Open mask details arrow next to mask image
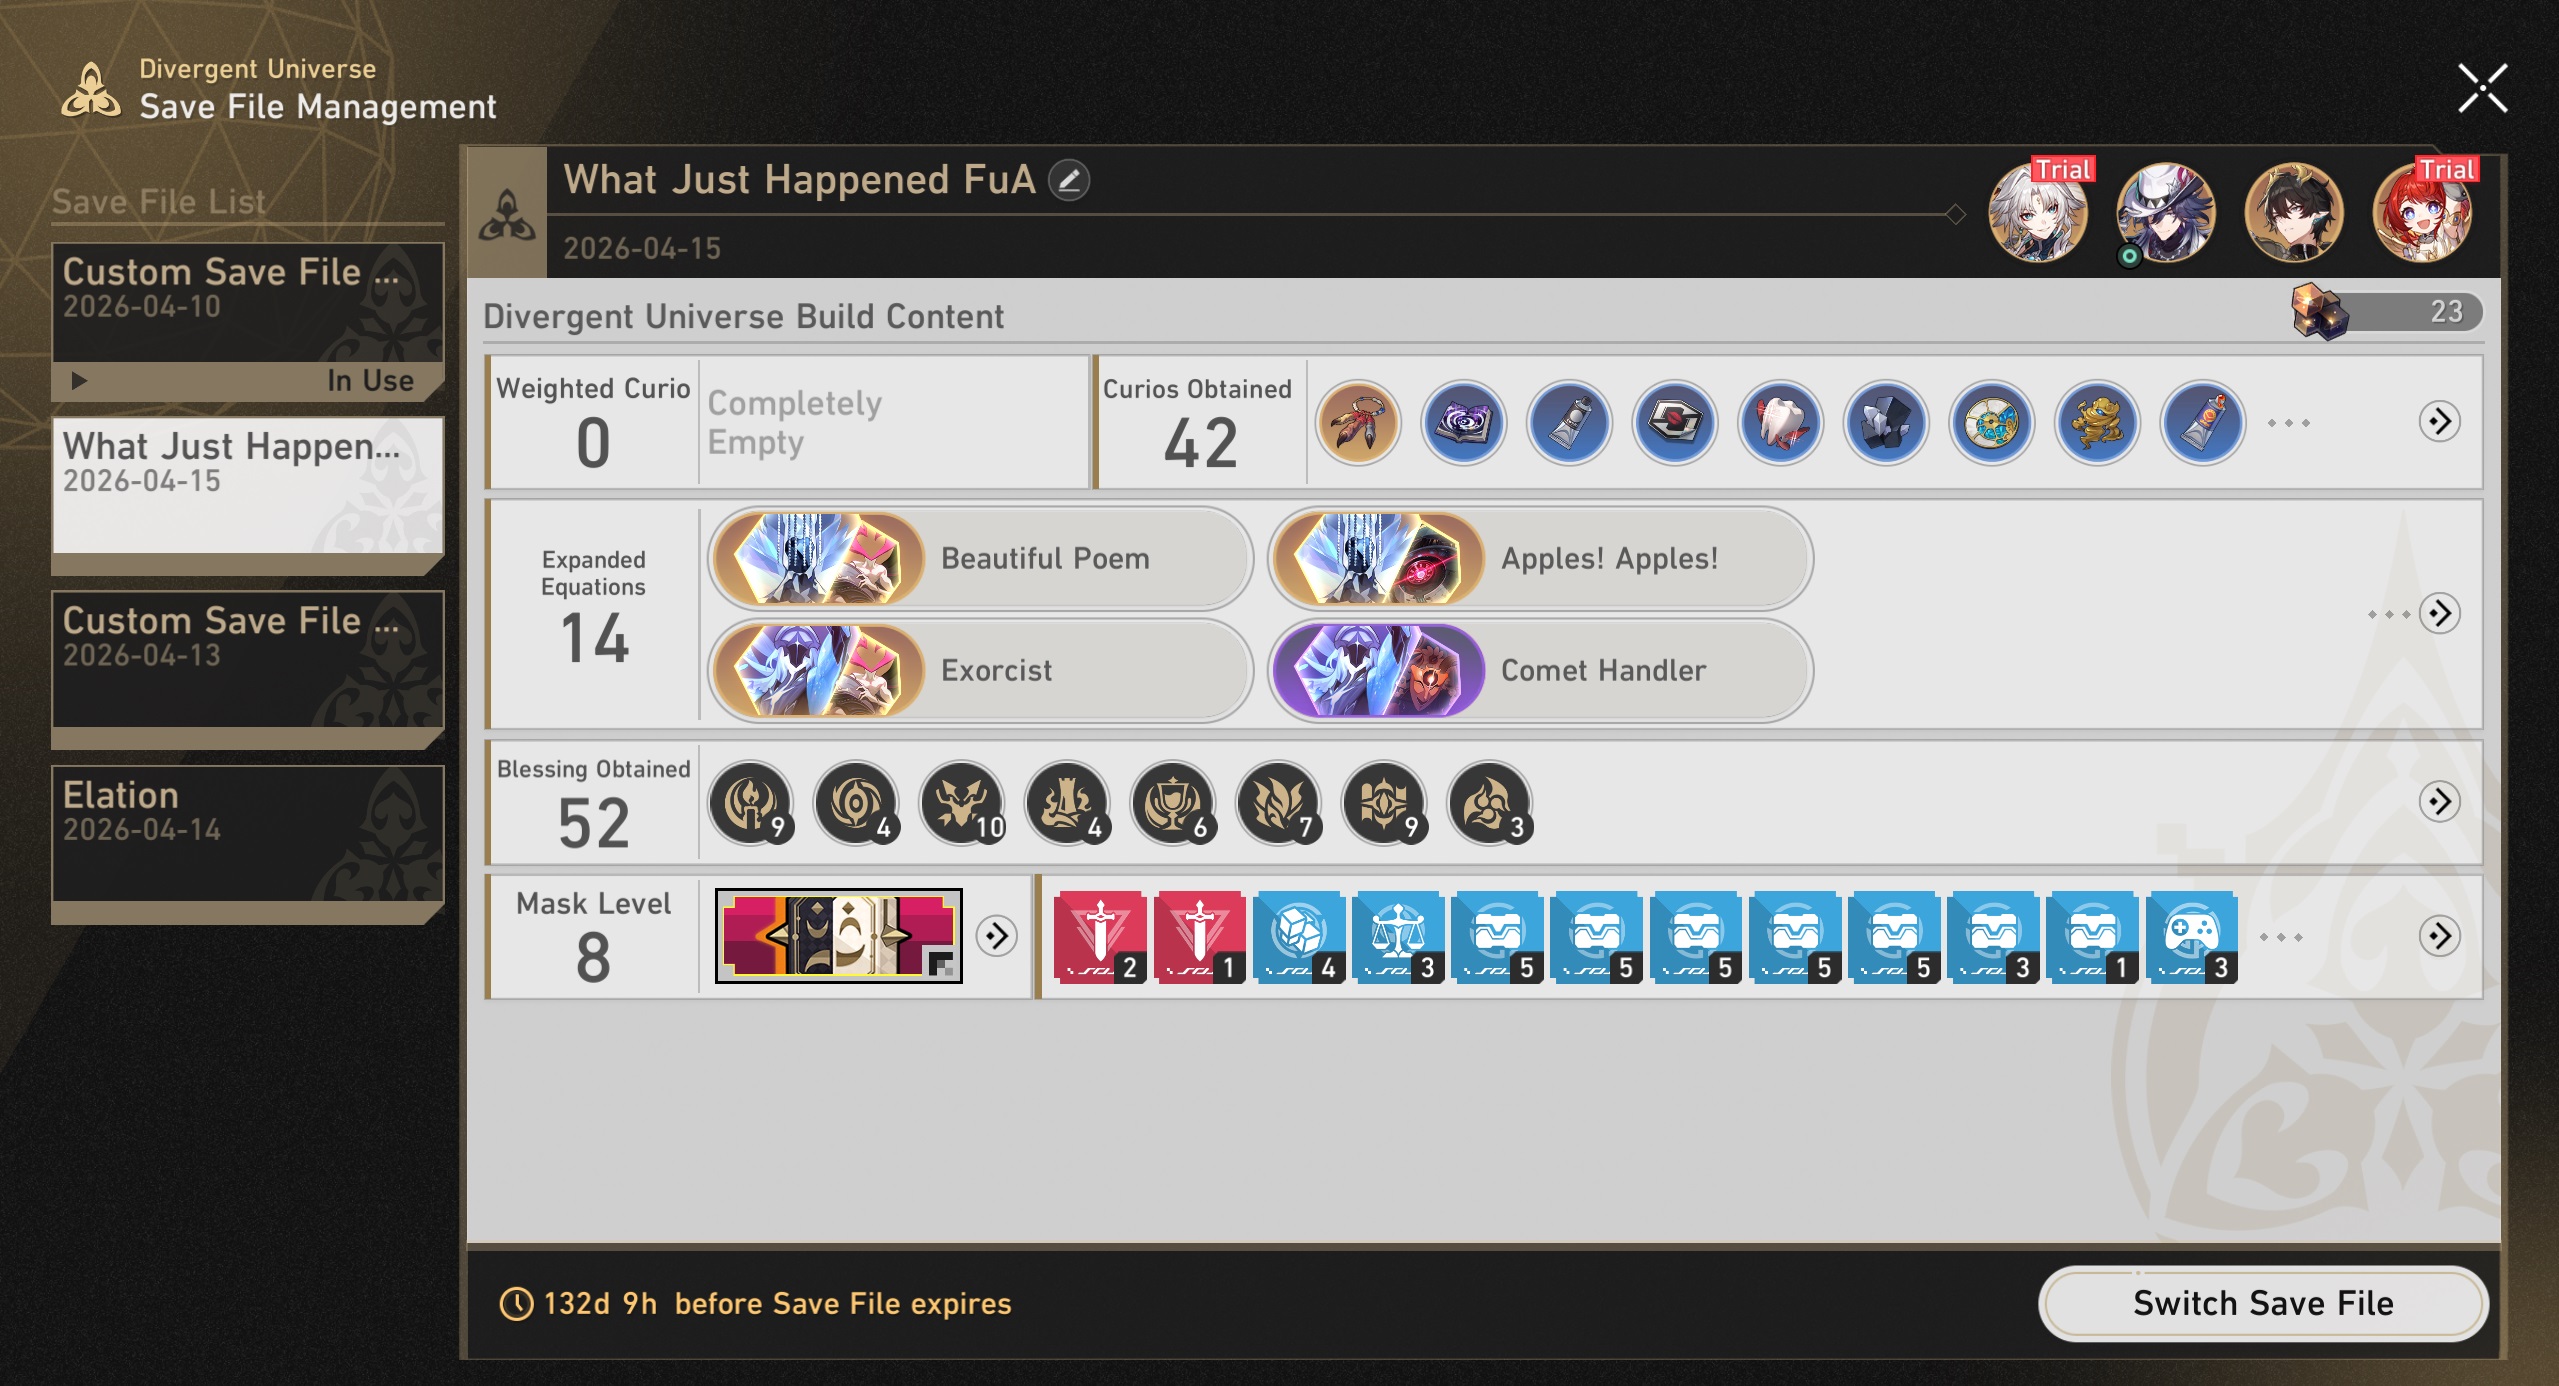 [x=996, y=936]
